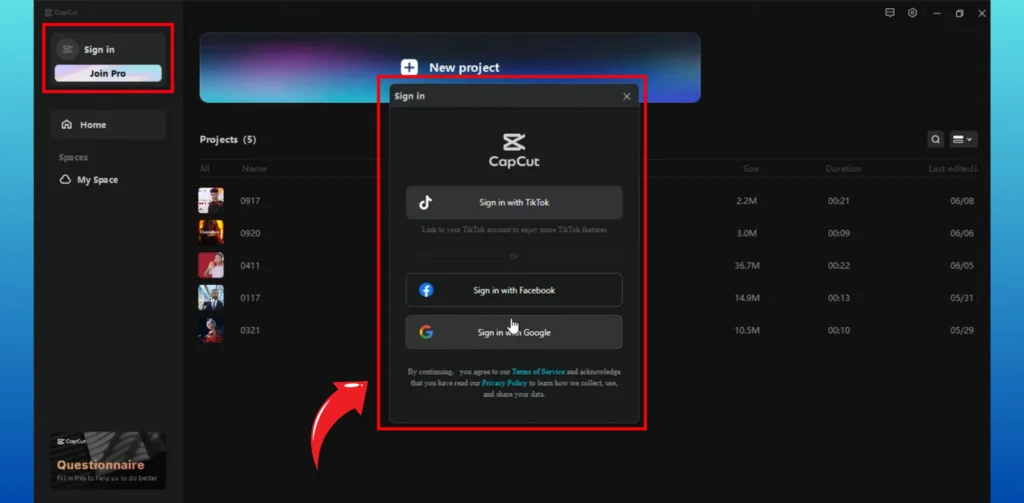Select project name 0117

[x=250, y=298]
